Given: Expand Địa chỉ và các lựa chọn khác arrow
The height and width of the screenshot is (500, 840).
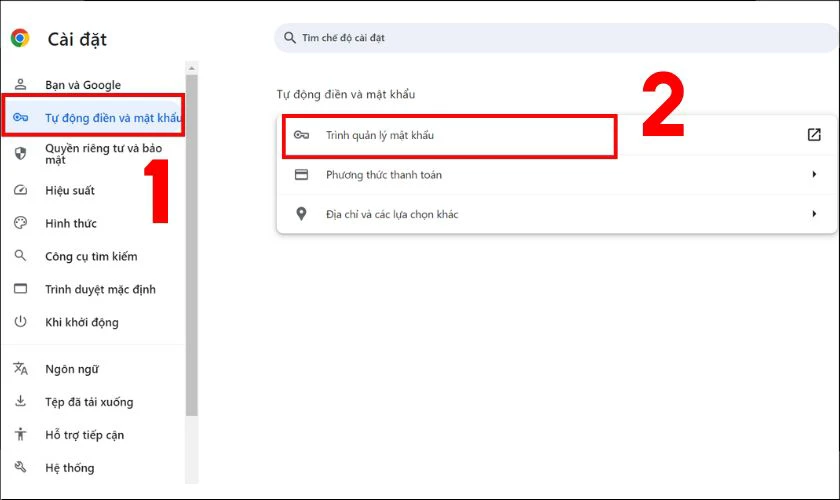Looking at the screenshot, I should coord(814,214).
